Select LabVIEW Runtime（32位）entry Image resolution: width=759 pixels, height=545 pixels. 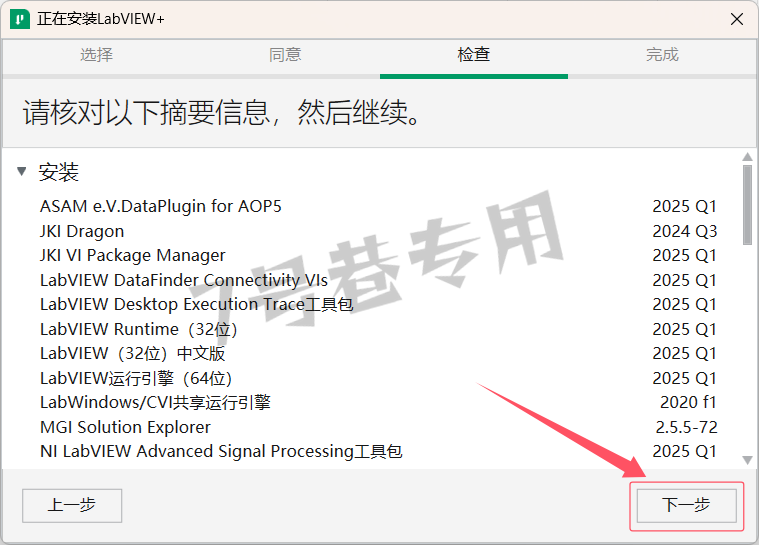pyautogui.click(x=378, y=329)
